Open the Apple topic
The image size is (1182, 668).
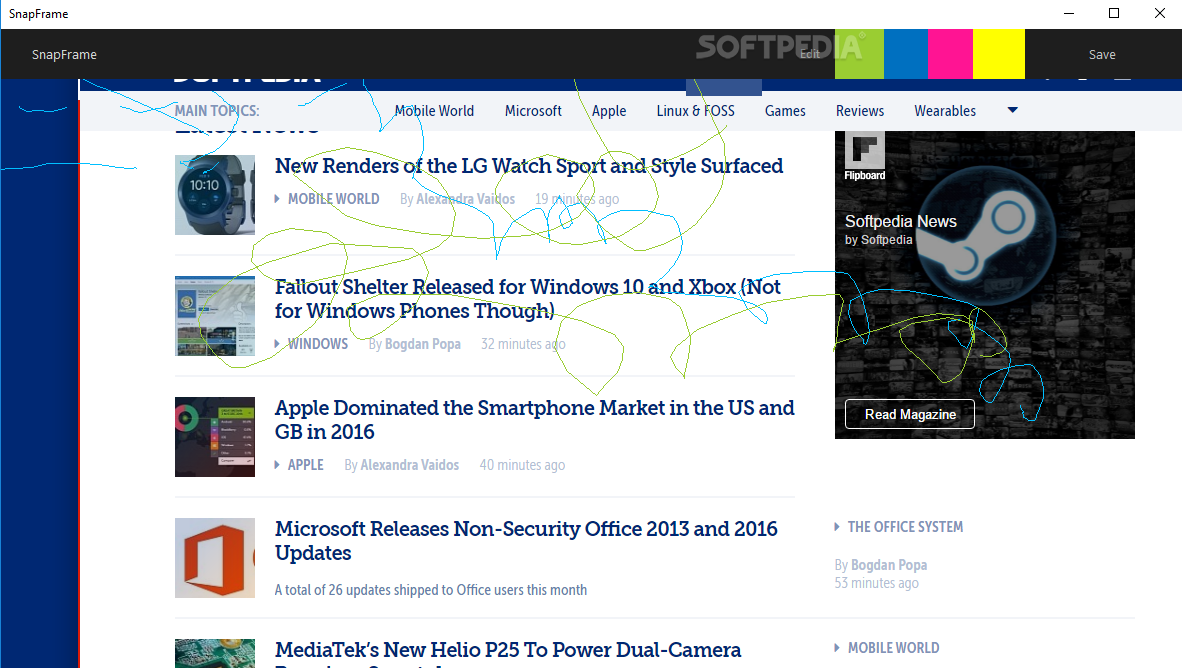[x=609, y=111]
